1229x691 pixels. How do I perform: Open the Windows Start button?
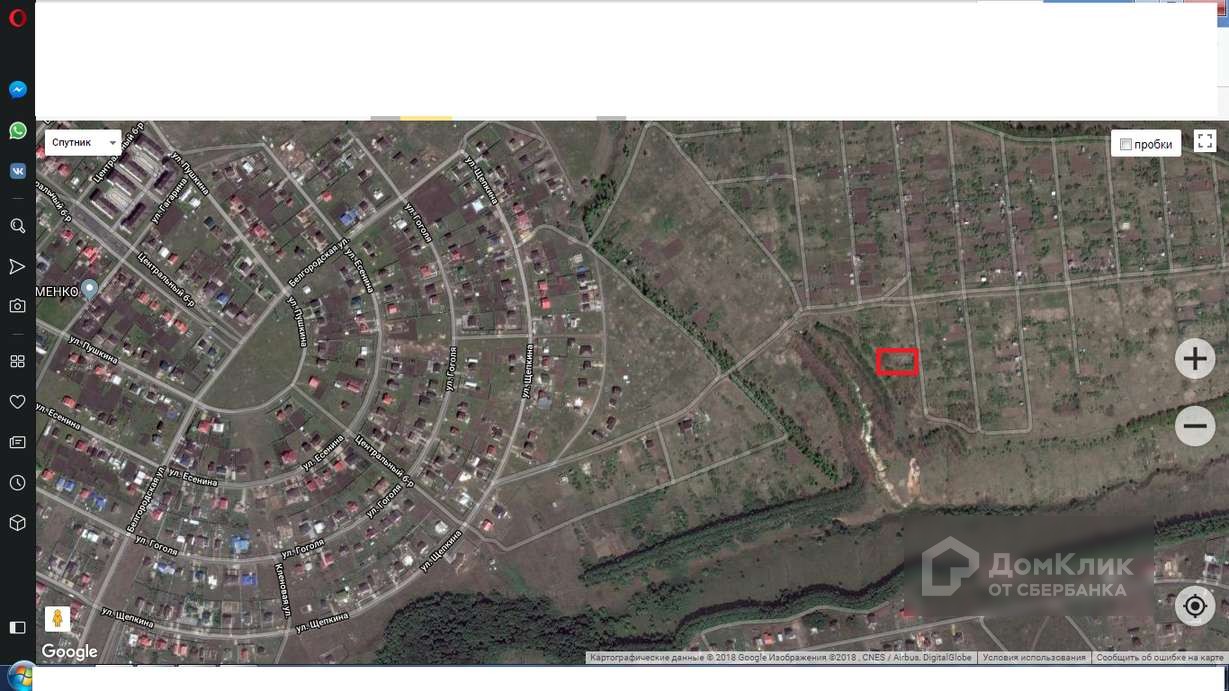17,677
